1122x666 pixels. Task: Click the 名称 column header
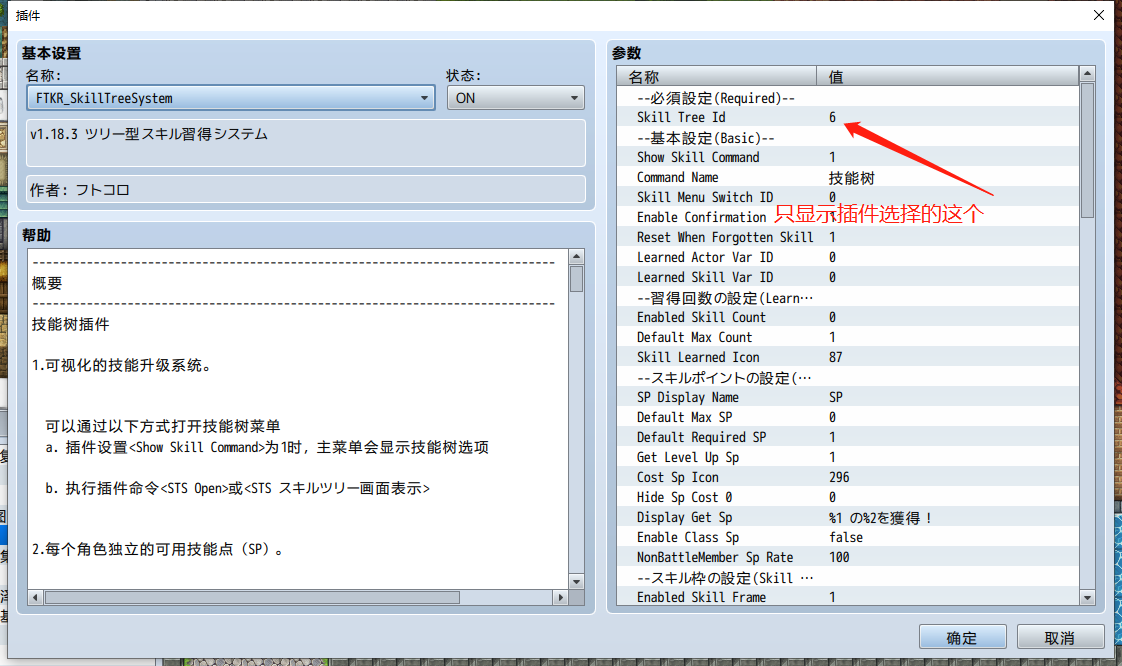716,76
